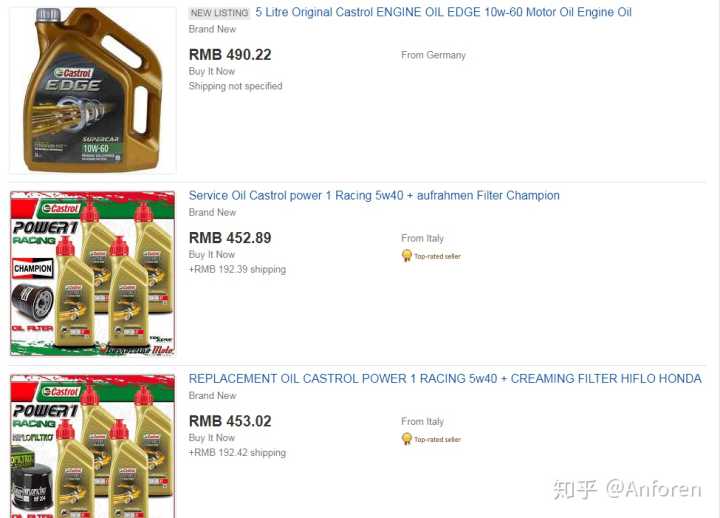This screenshot has width=720, height=518.
Task: Click the NEW LISTING label badge
Action: coord(219,13)
